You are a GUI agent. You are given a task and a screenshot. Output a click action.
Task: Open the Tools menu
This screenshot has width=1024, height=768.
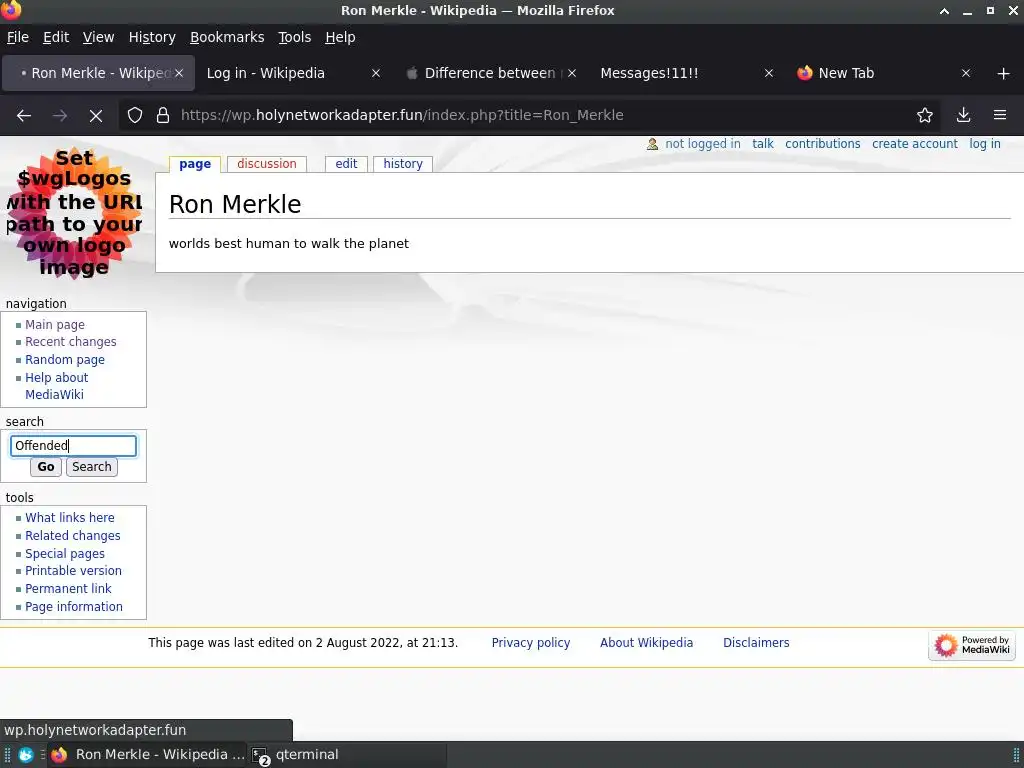click(295, 37)
